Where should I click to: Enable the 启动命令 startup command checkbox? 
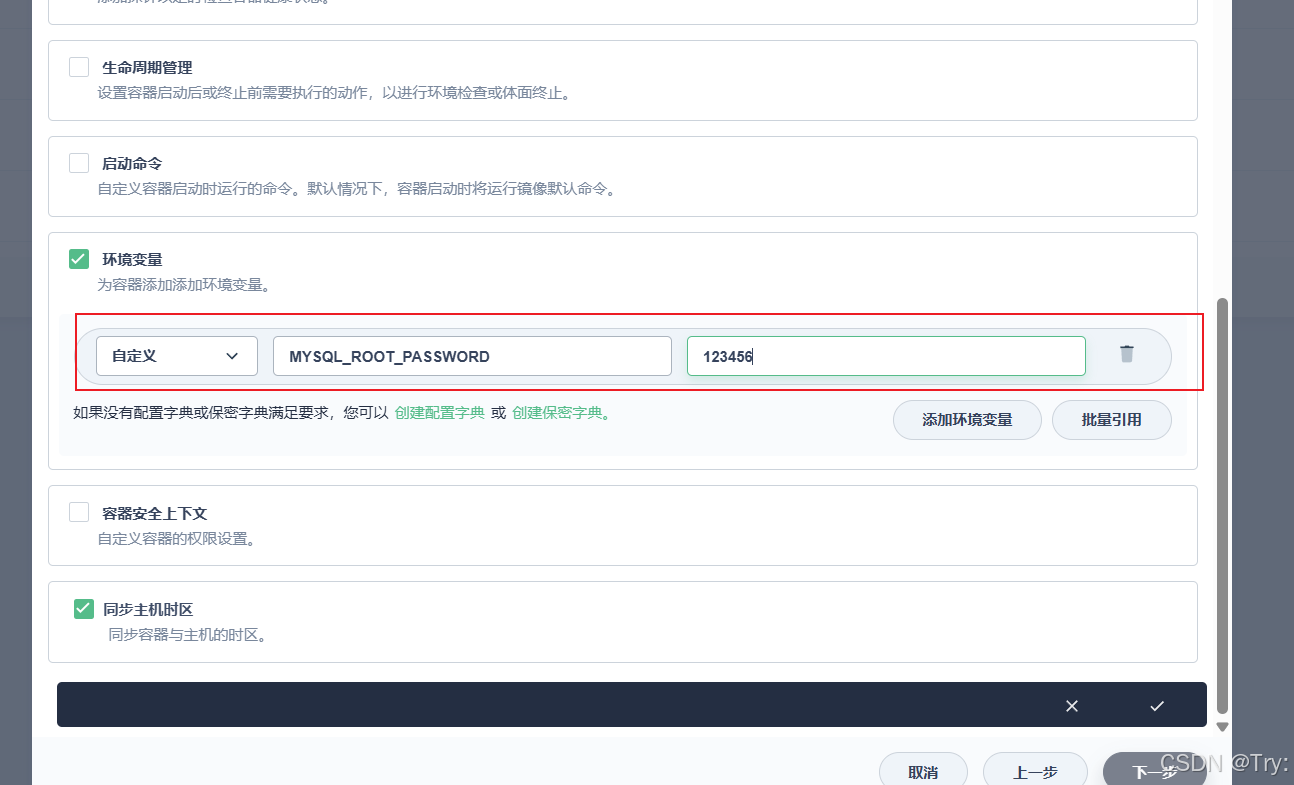(x=78, y=163)
